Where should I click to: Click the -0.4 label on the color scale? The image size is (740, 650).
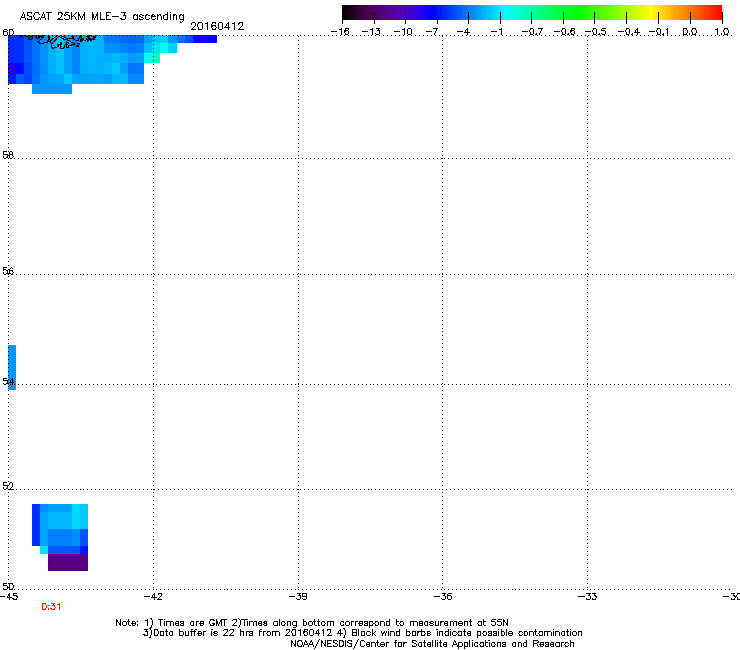pyautogui.click(x=629, y=32)
